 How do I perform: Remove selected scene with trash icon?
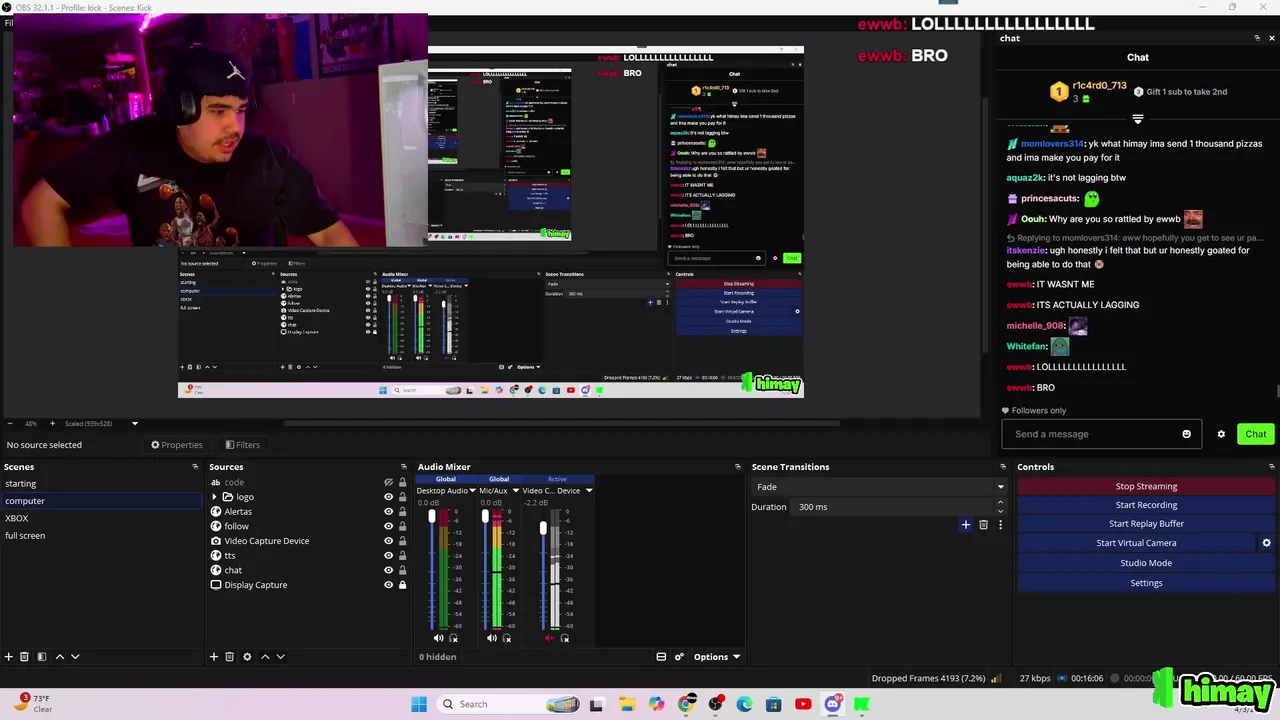[x=24, y=657]
